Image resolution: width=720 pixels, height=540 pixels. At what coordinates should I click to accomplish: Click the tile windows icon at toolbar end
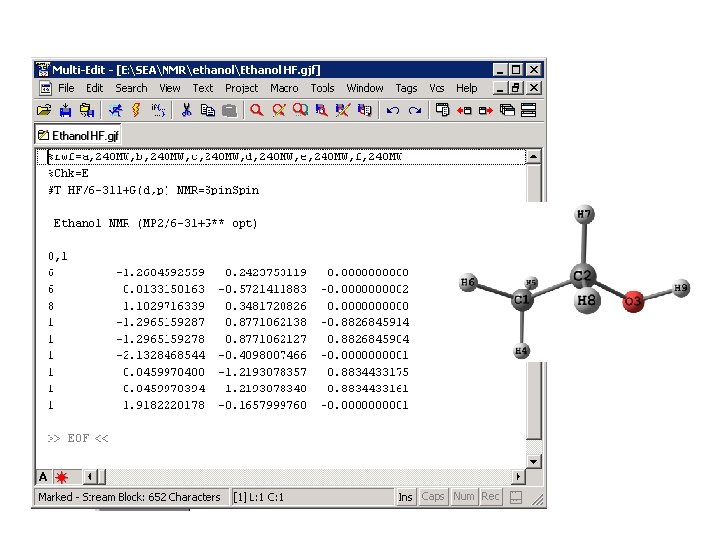(530, 110)
